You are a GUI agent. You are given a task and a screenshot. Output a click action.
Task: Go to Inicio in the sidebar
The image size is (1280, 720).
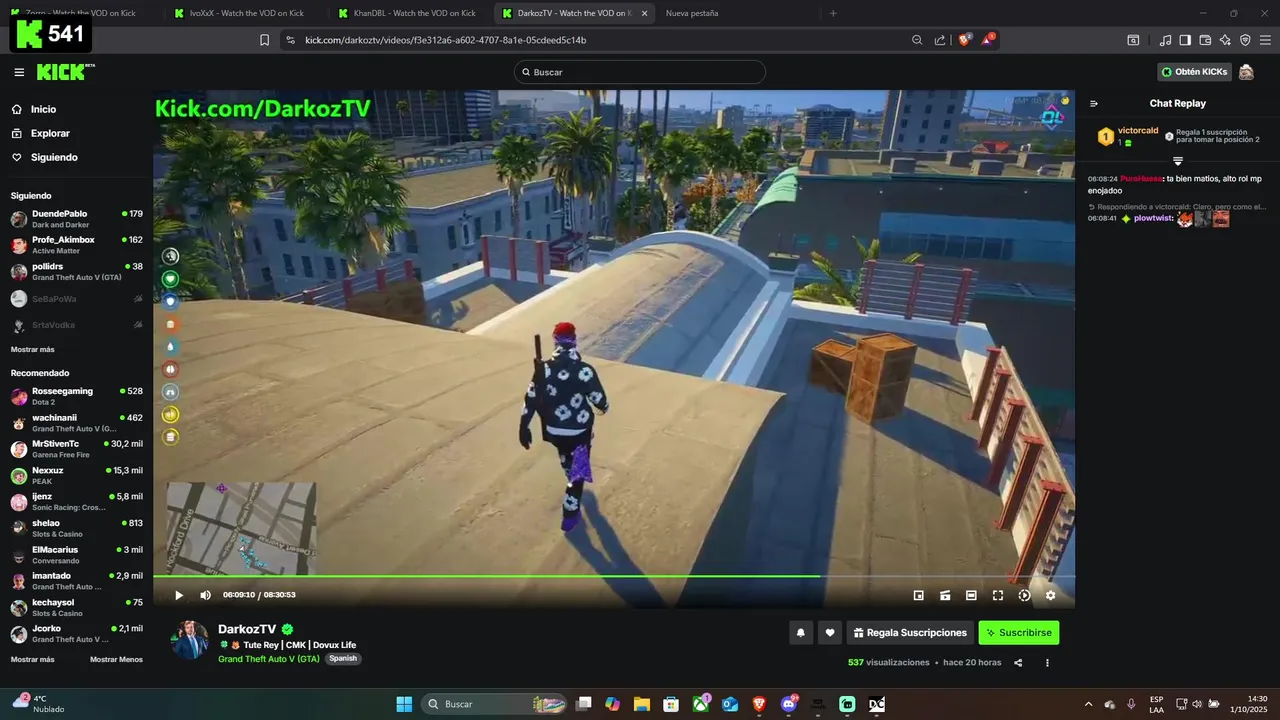(x=43, y=109)
